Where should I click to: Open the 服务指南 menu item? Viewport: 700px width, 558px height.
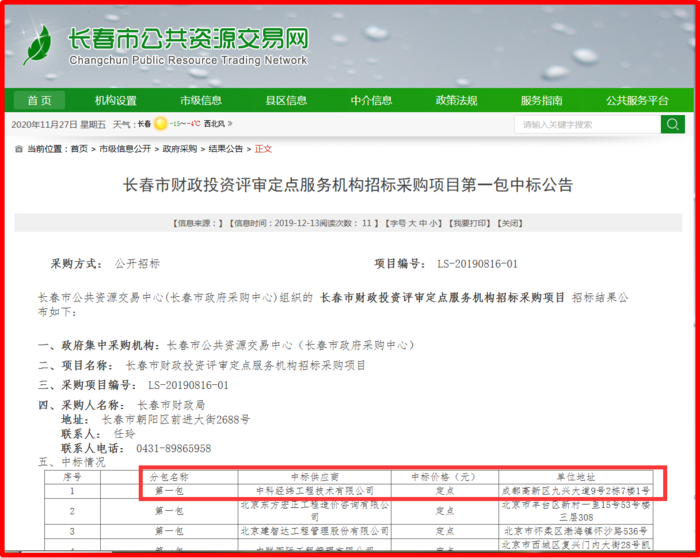542,100
